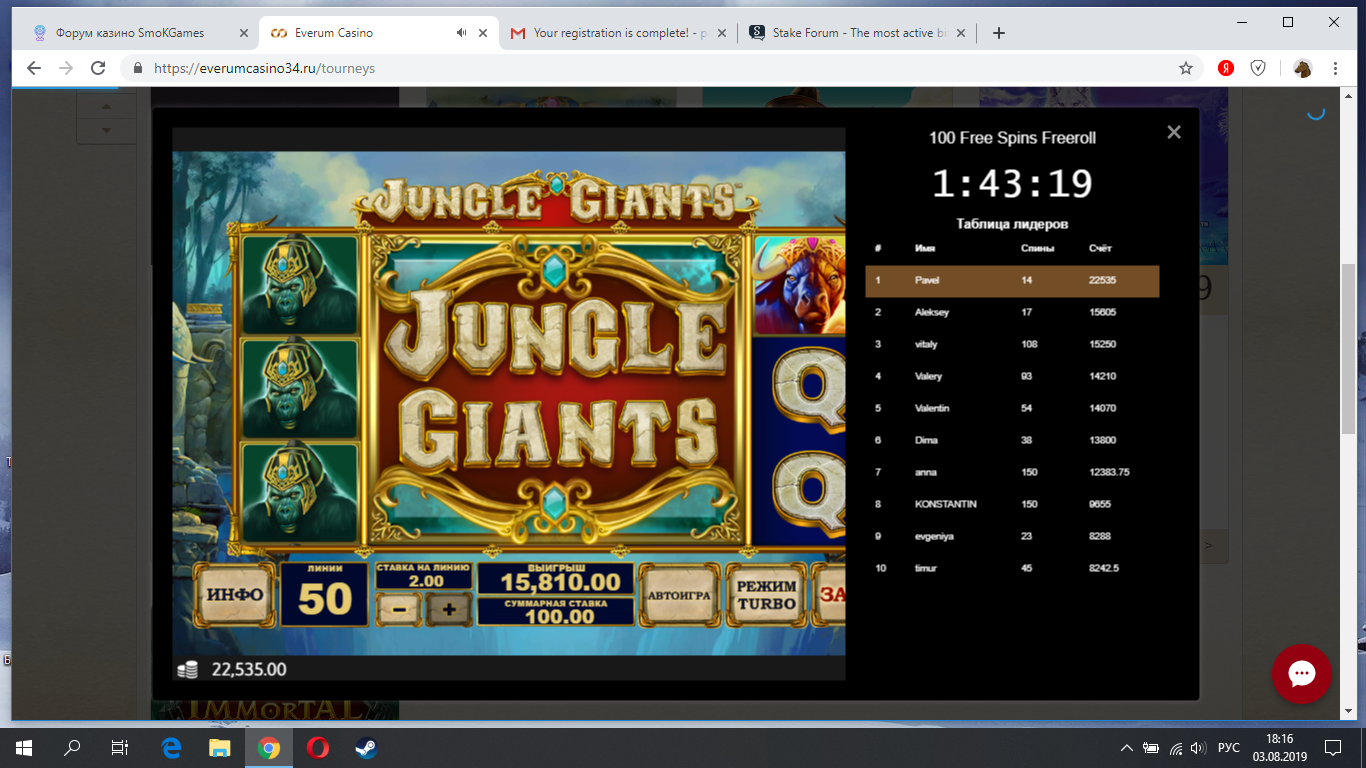This screenshot has height=768, width=1366.
Task: Click the scroll-down arrow behind the popup
Action: 107,131
